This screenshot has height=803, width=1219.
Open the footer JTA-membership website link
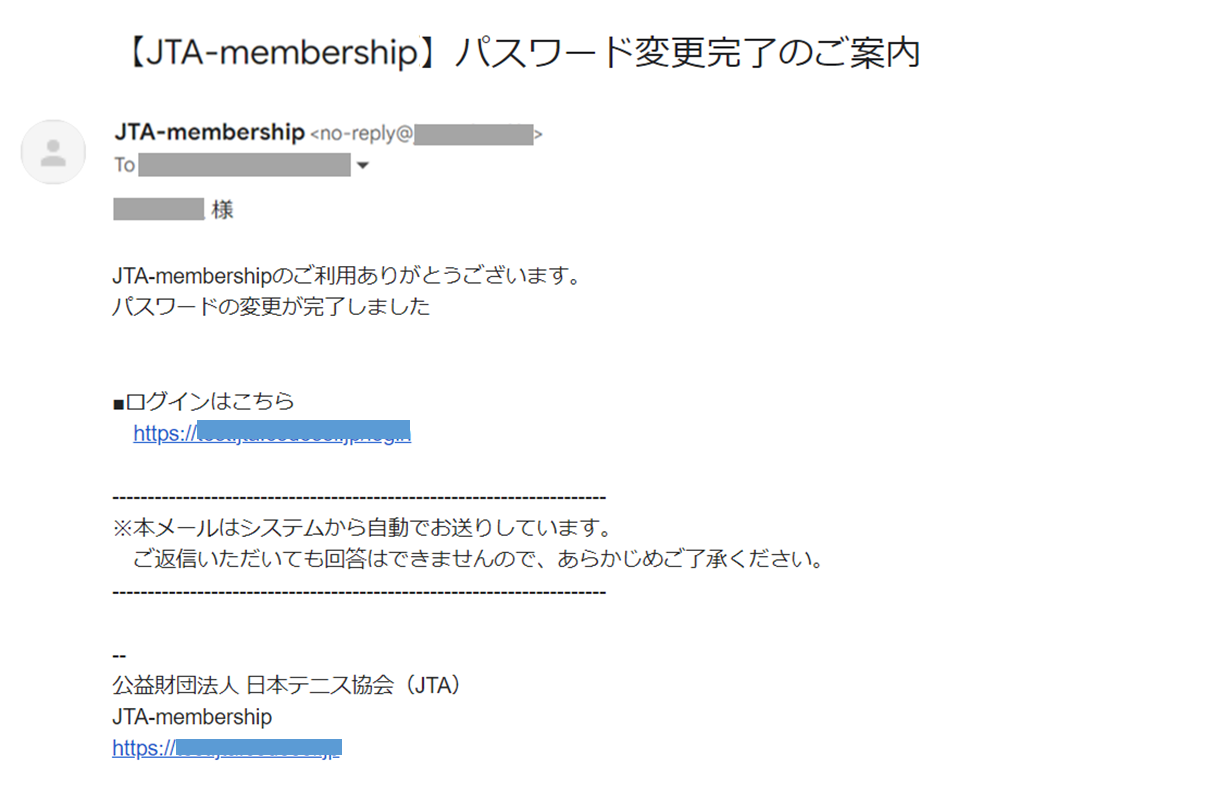pos(227,748)
